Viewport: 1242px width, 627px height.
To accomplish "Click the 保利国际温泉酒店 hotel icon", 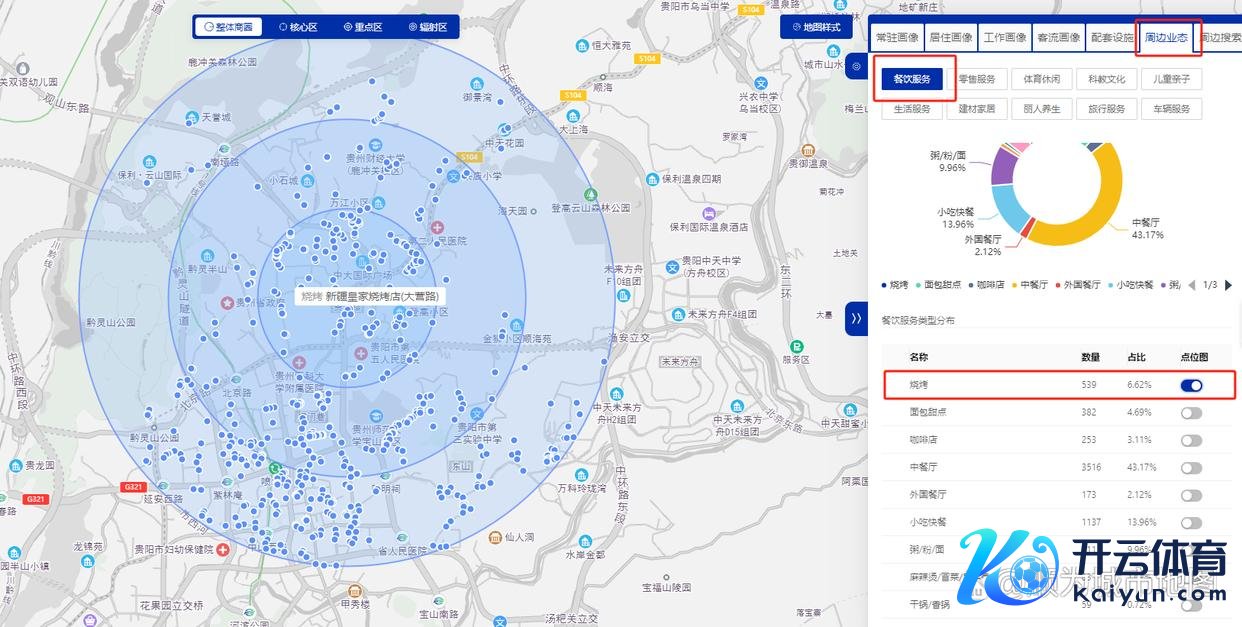I will [x=708, y=213].
